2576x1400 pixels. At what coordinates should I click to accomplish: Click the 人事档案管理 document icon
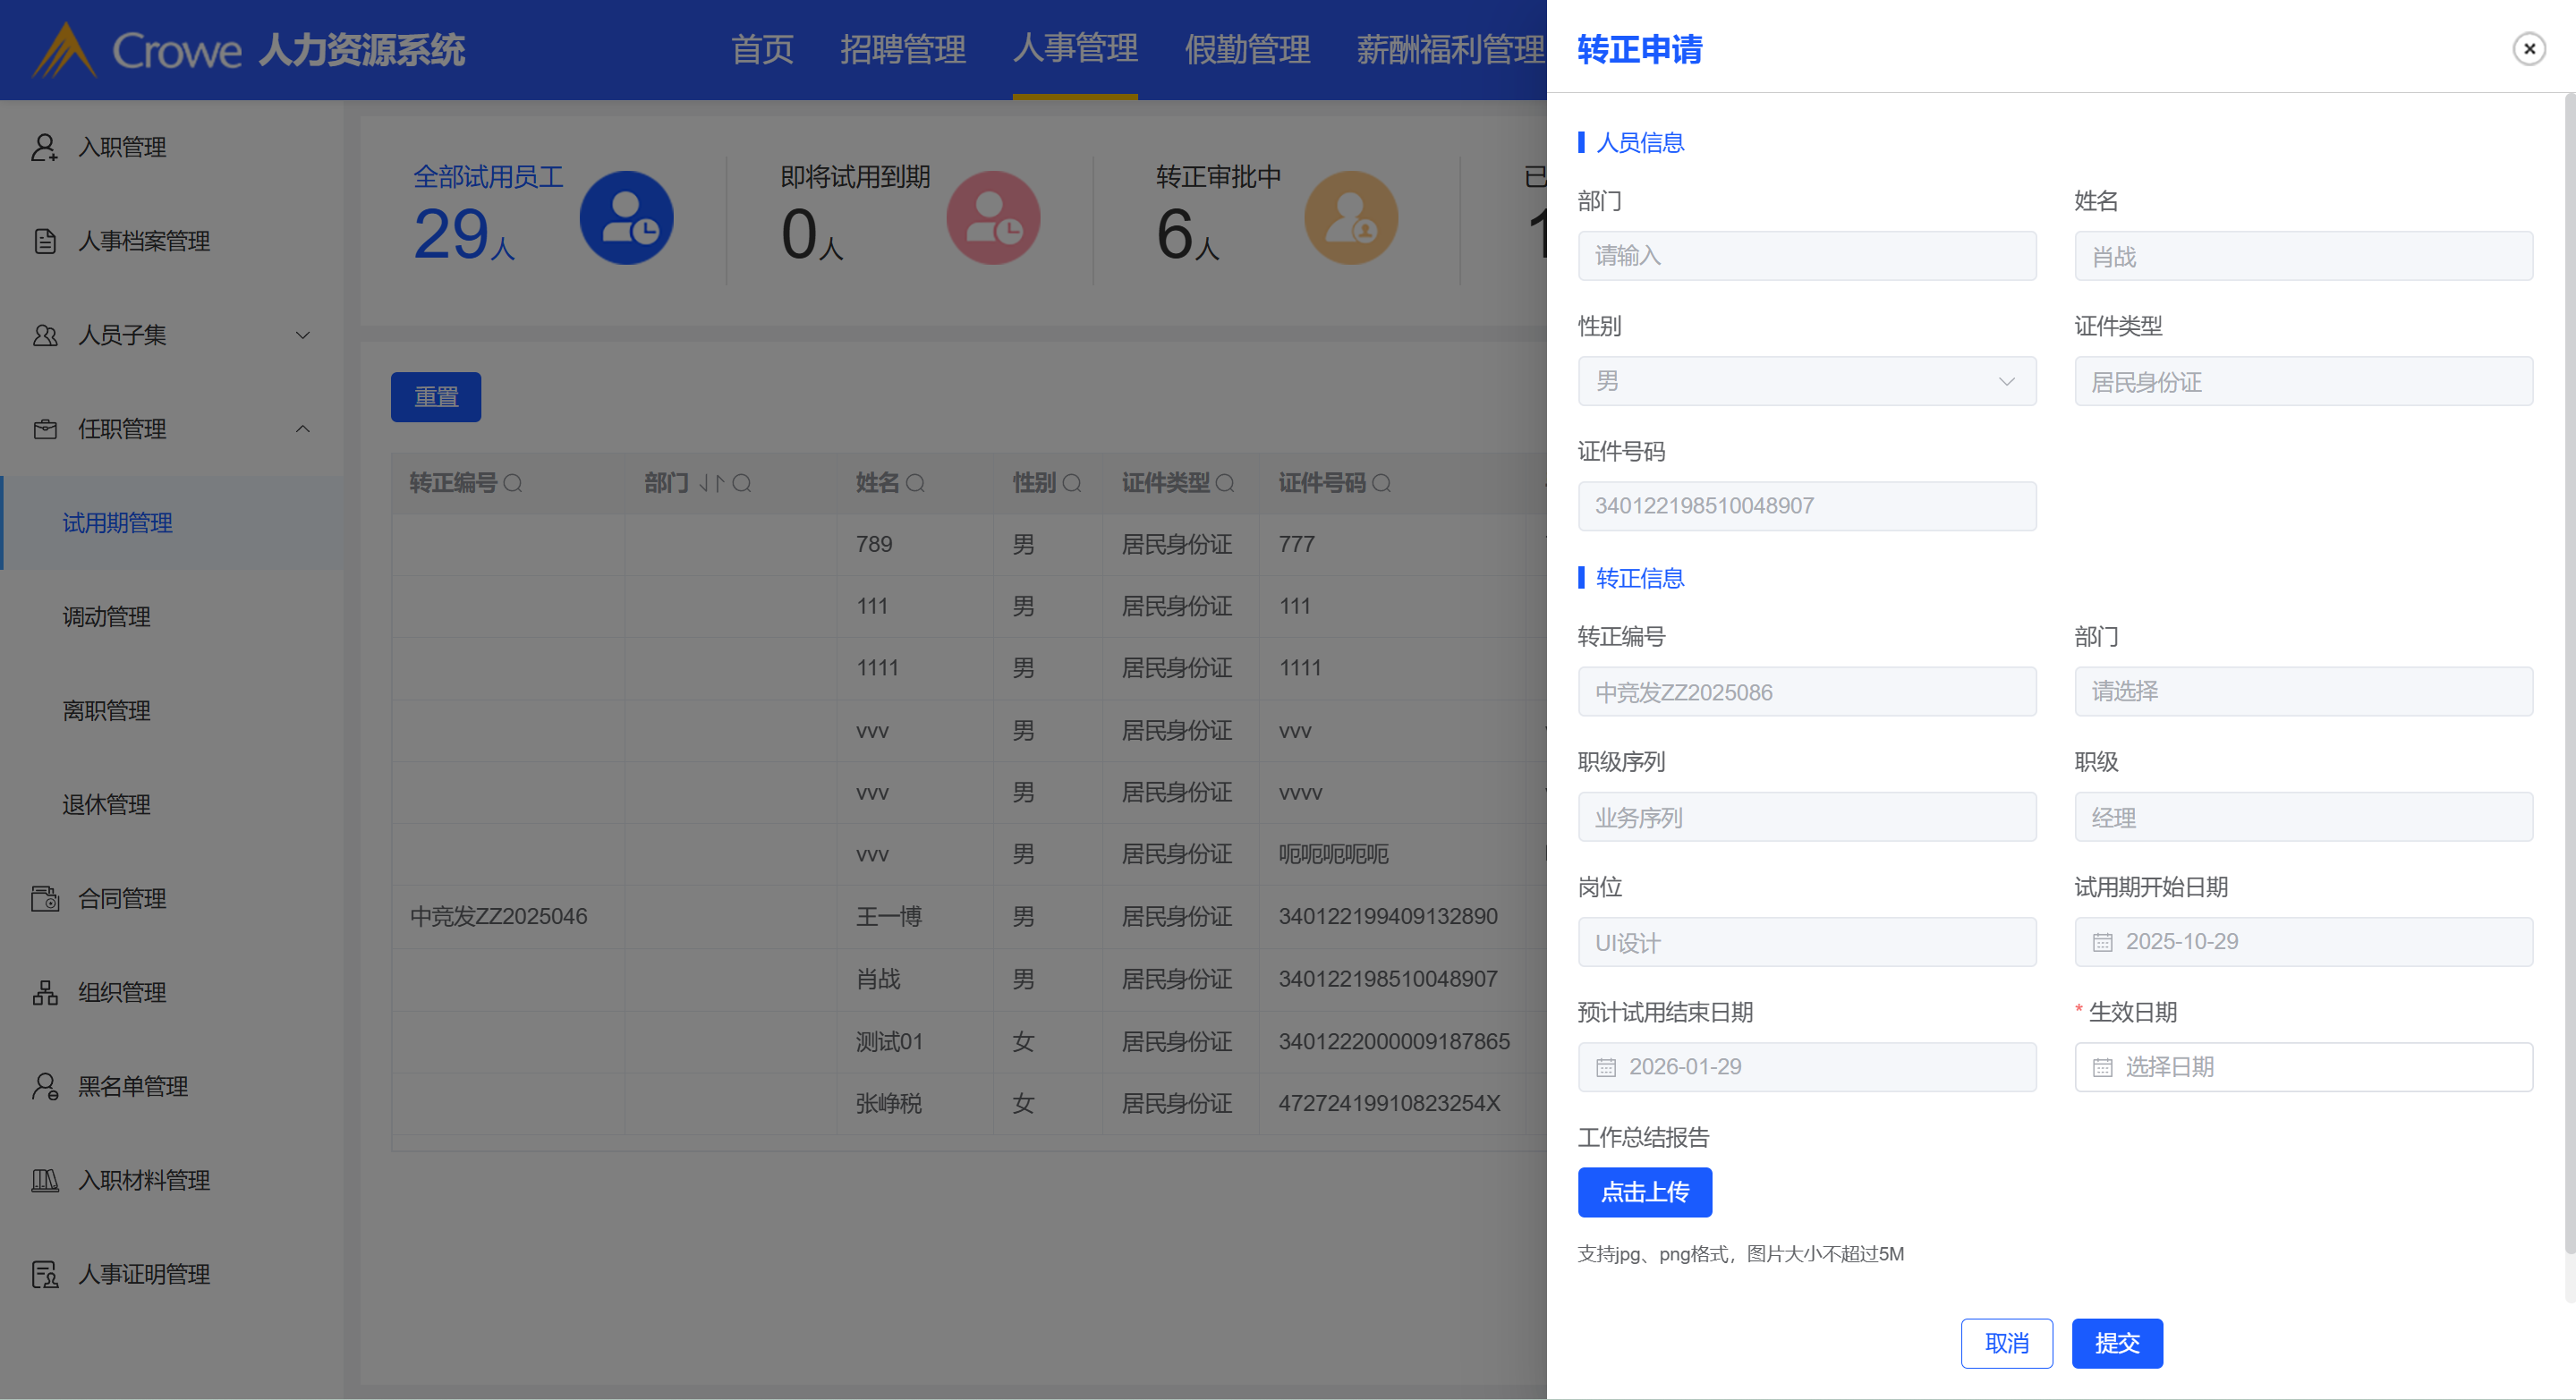44,241
